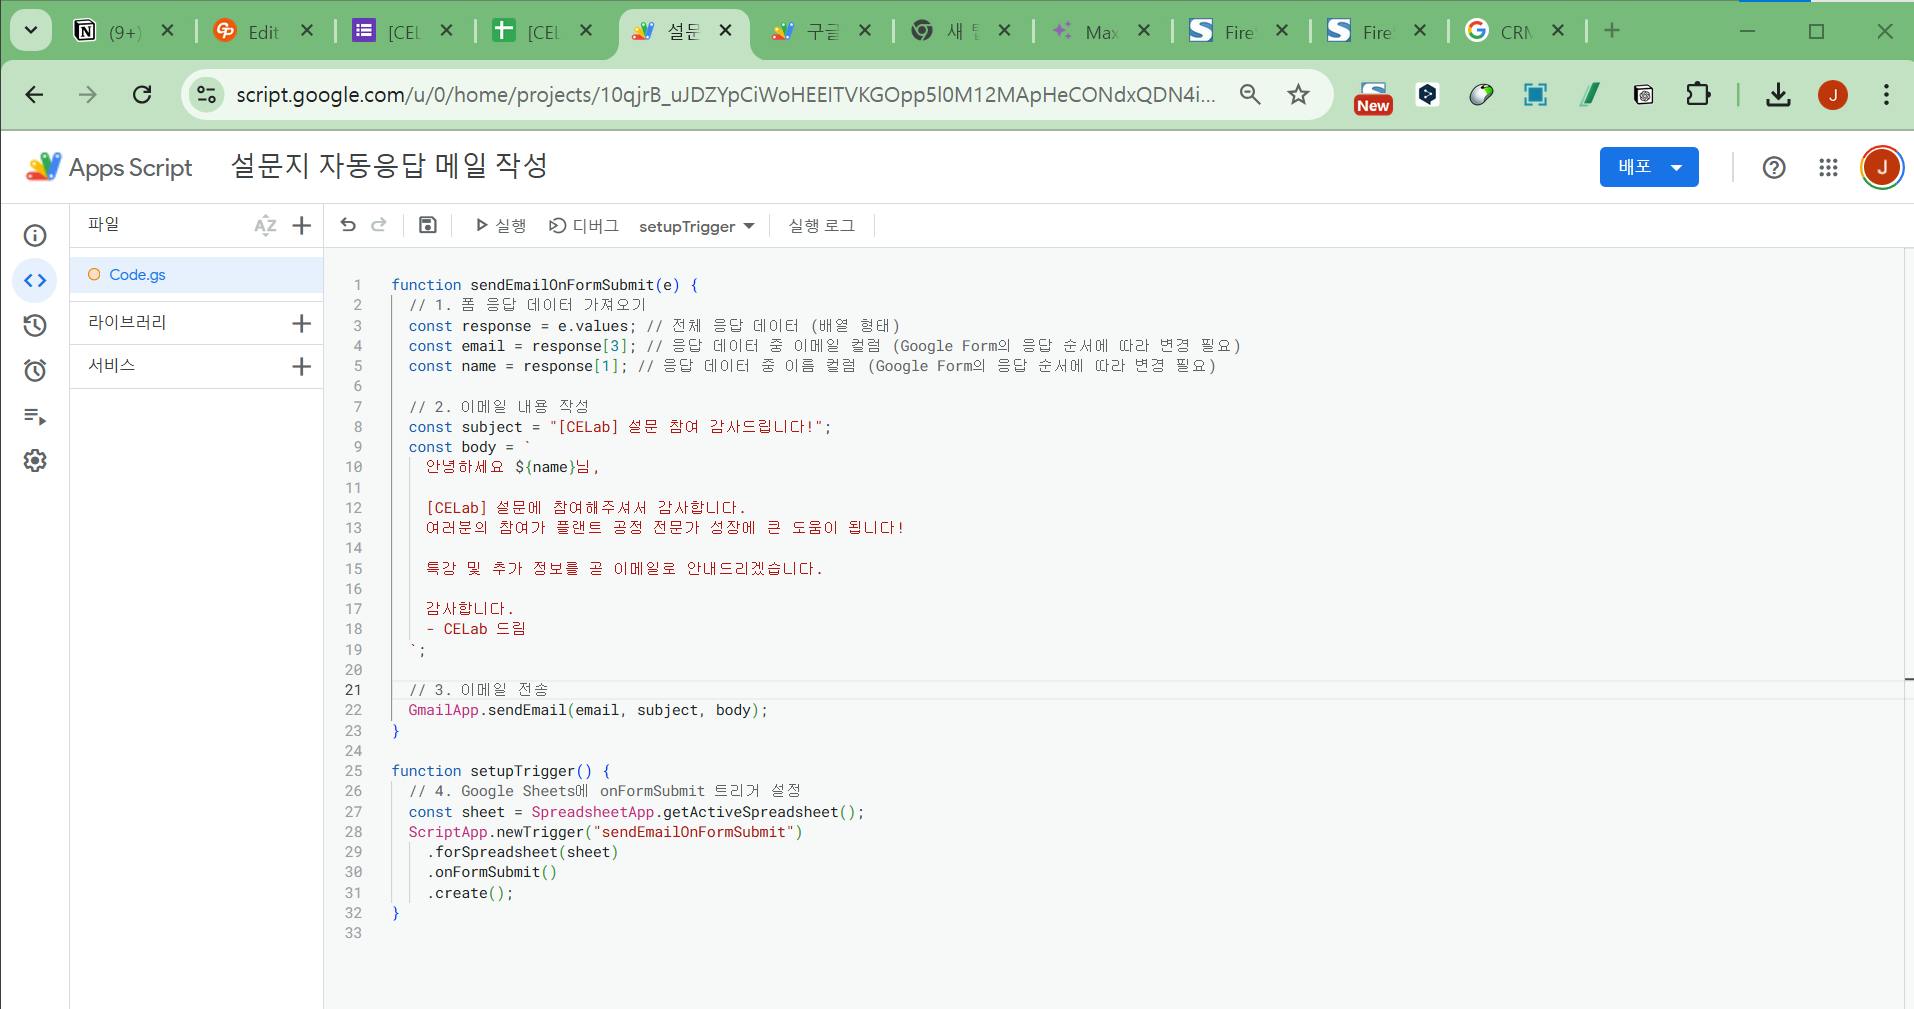Click the function setupTrigger() line

[501, 771]
